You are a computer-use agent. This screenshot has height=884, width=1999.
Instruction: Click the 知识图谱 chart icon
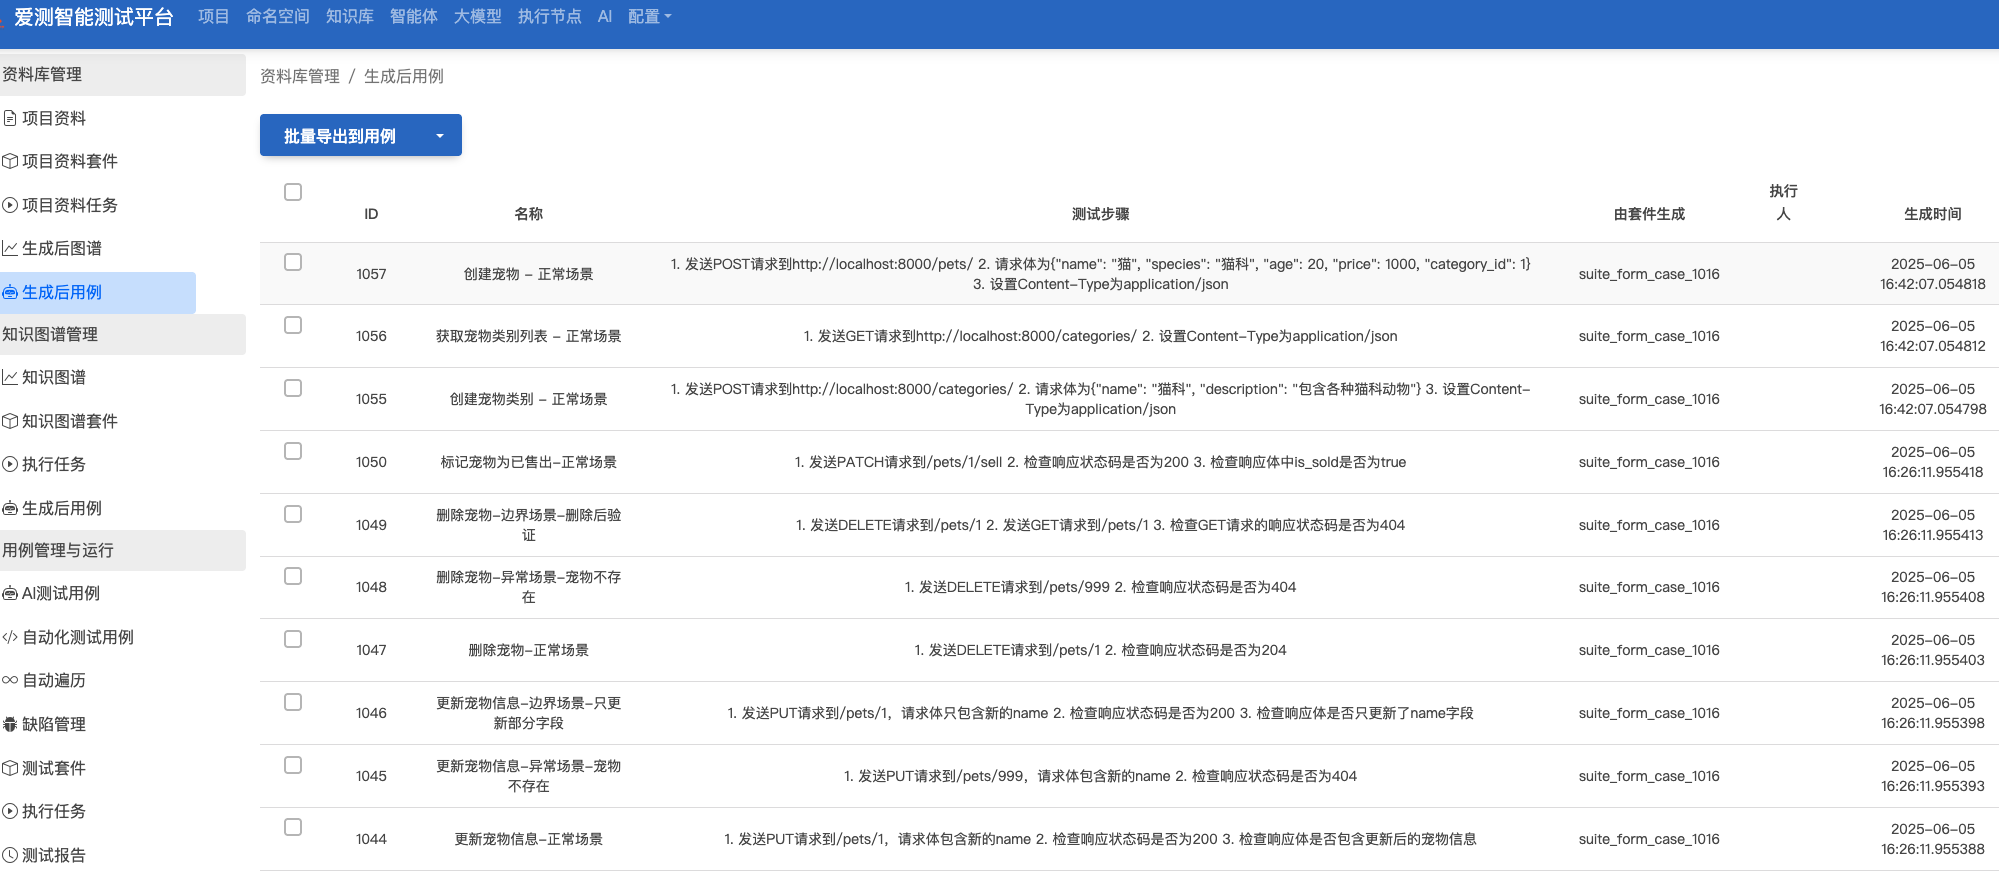10,377
